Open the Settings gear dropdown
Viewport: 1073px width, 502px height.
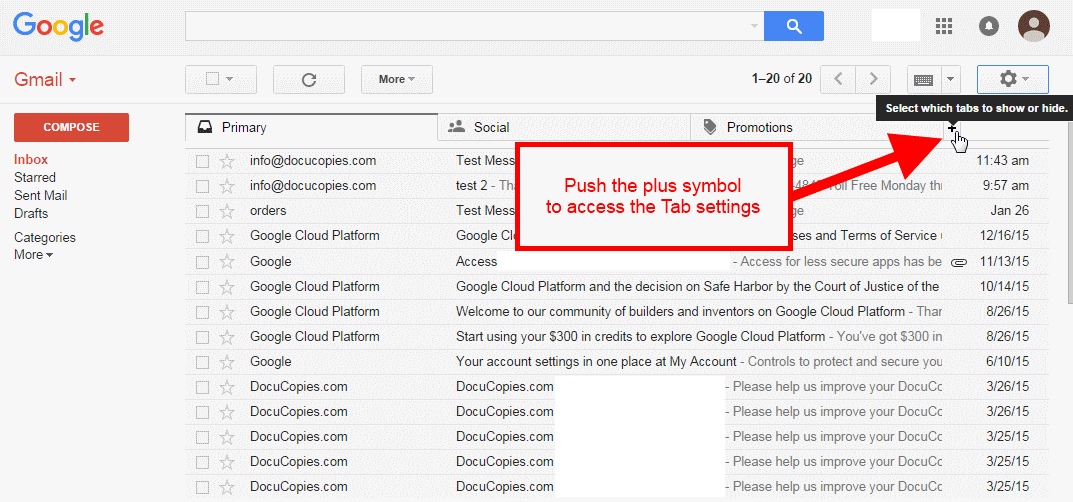pos(1012,79)
